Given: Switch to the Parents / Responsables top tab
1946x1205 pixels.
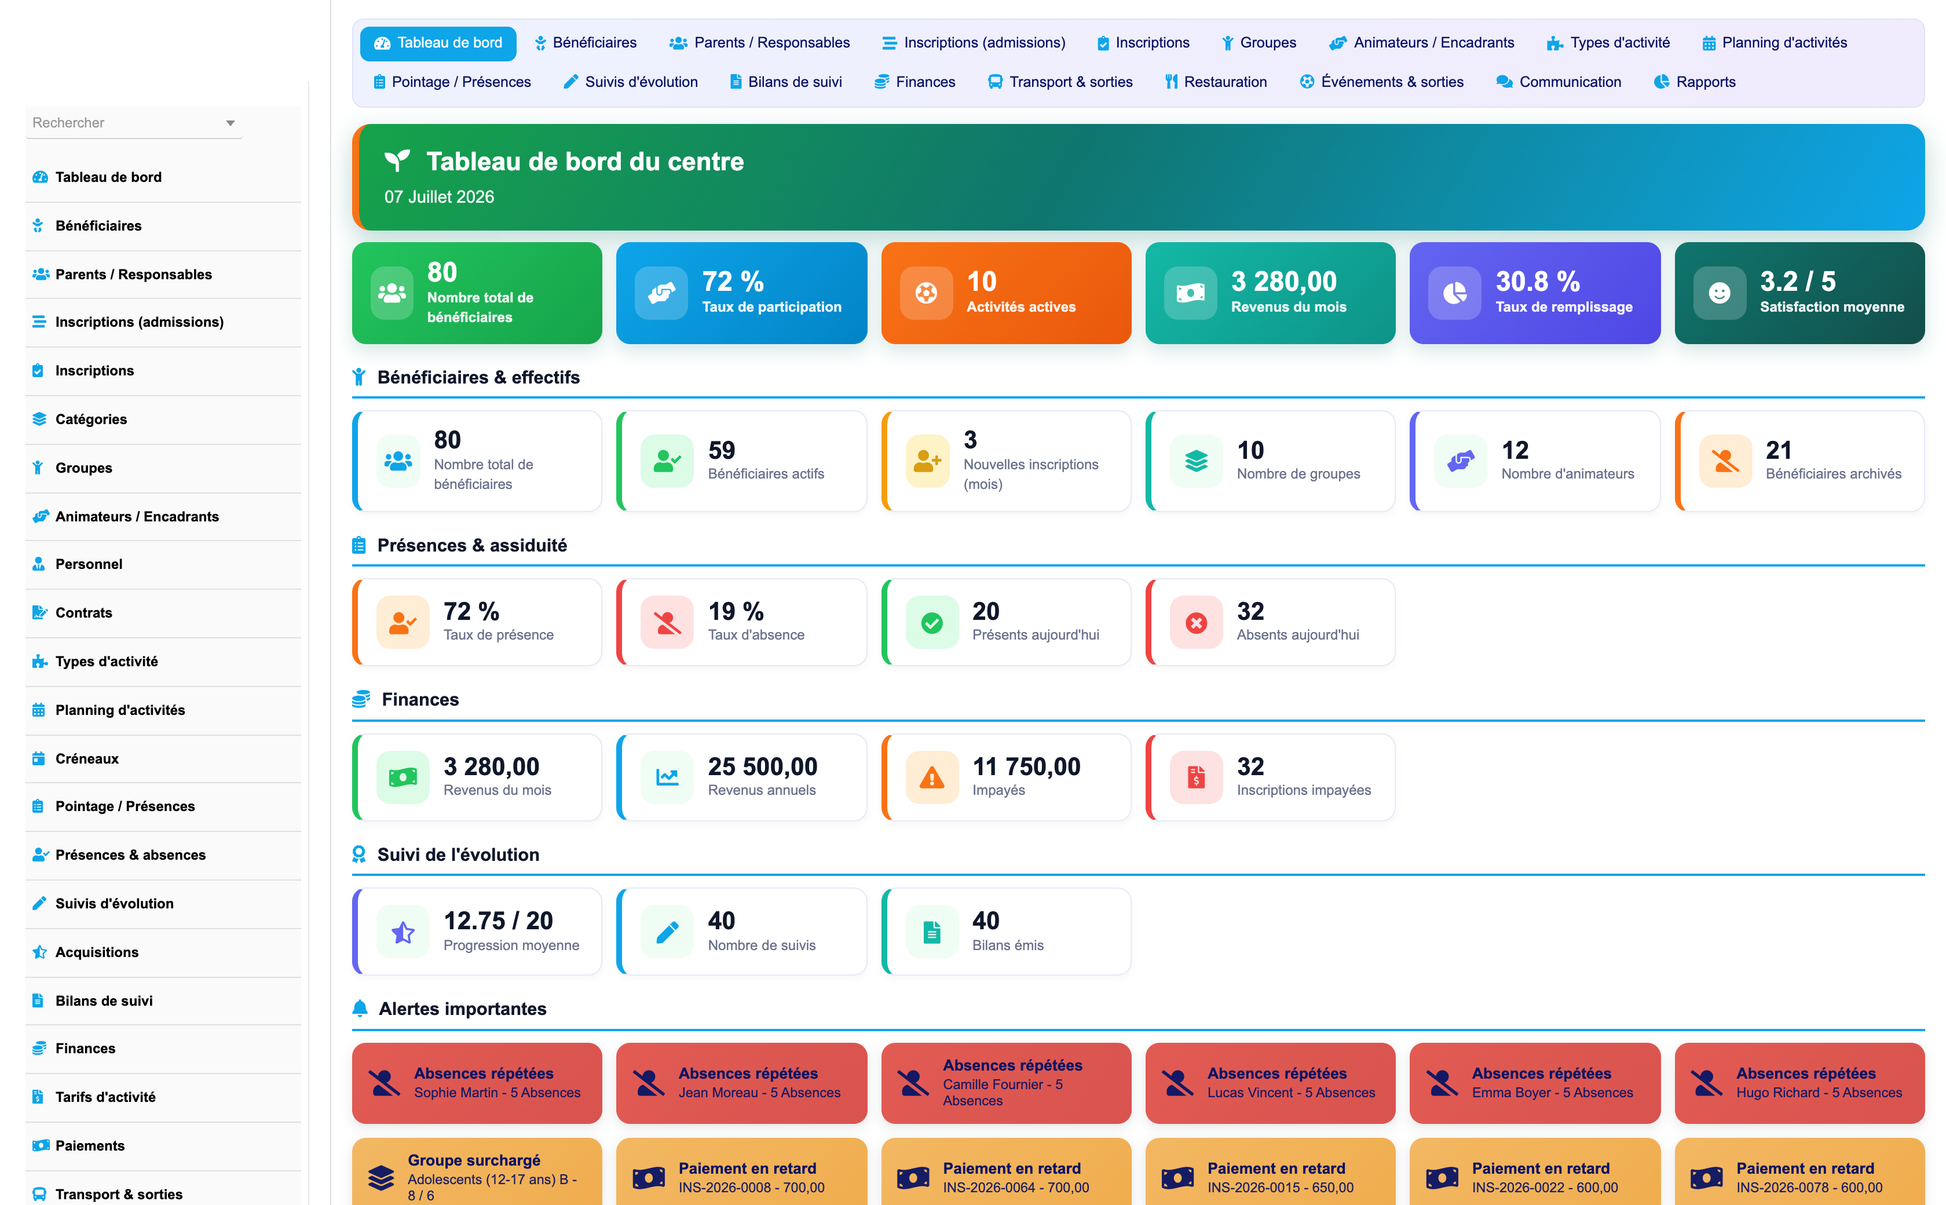Looking at the screenshot, I should click(759, 43).
